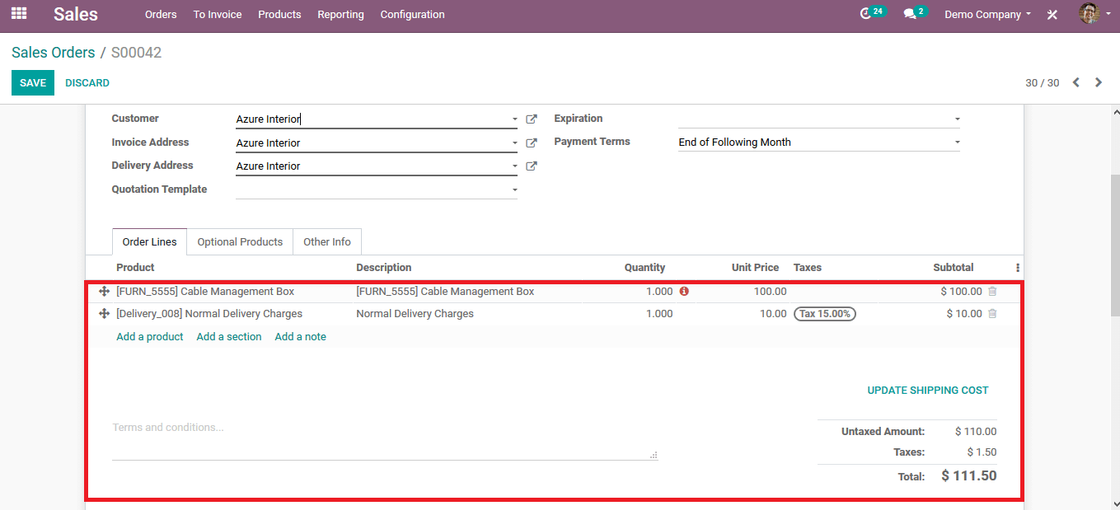Delete the Normal Delivery Charges line
This screenshot has height=510, width=1120.
992,314
